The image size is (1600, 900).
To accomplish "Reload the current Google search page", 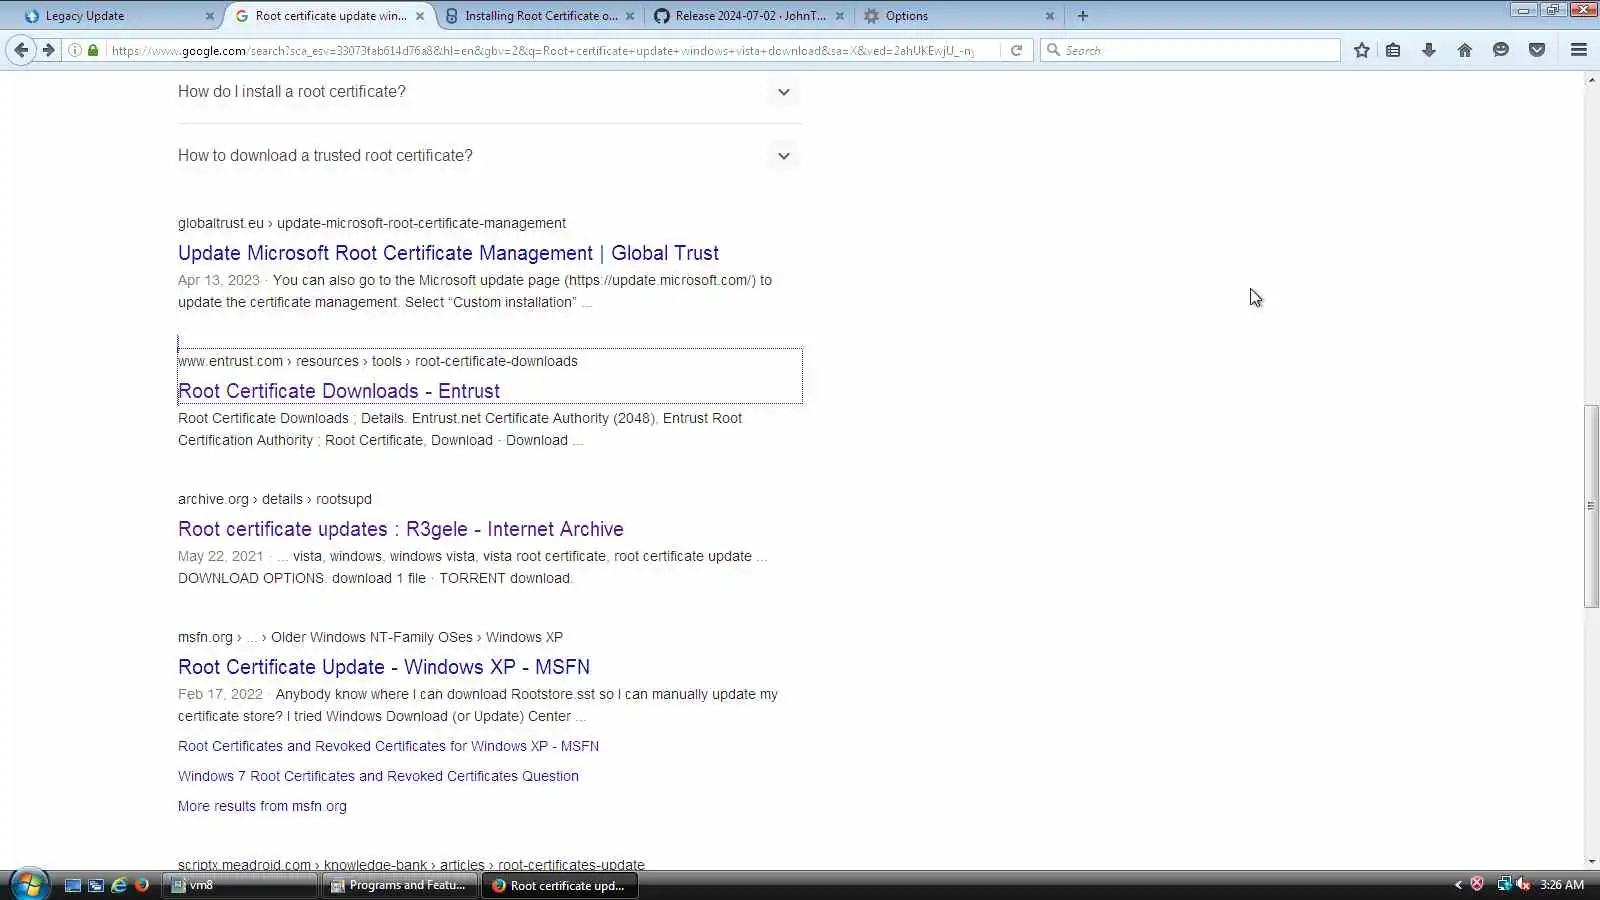I will coord(1016,50).
